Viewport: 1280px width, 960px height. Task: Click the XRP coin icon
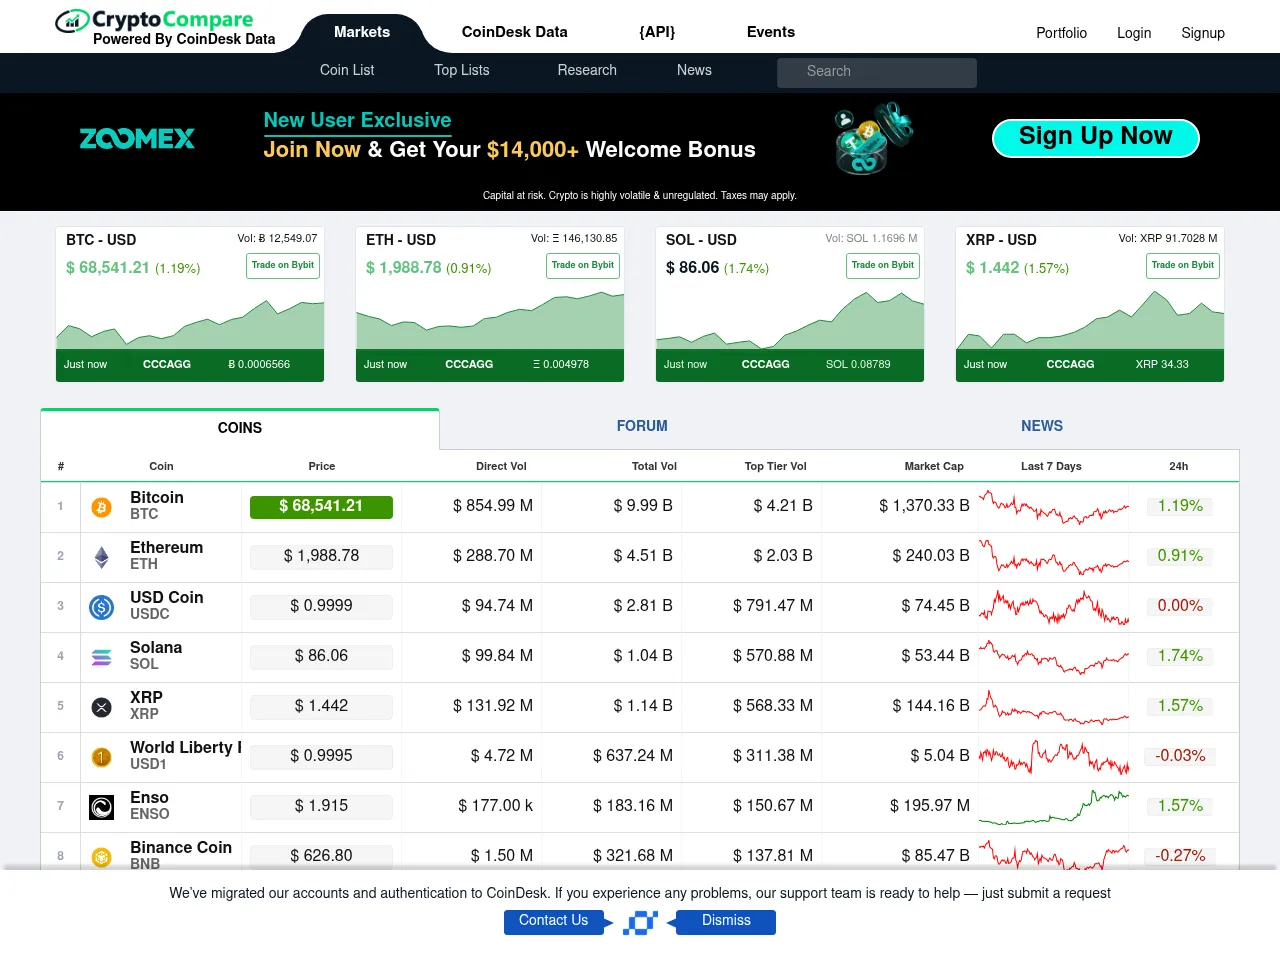(101, 707)
